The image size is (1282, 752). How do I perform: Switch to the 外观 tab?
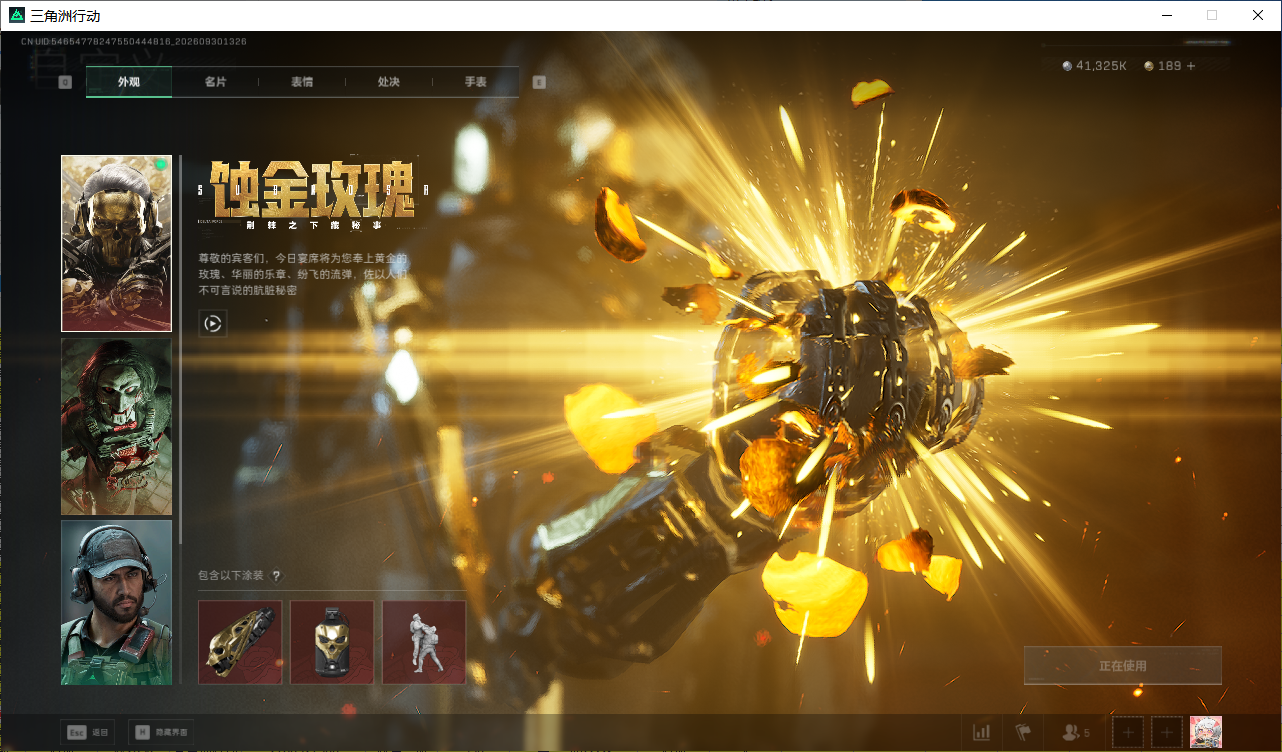click(x=129, y=82)
